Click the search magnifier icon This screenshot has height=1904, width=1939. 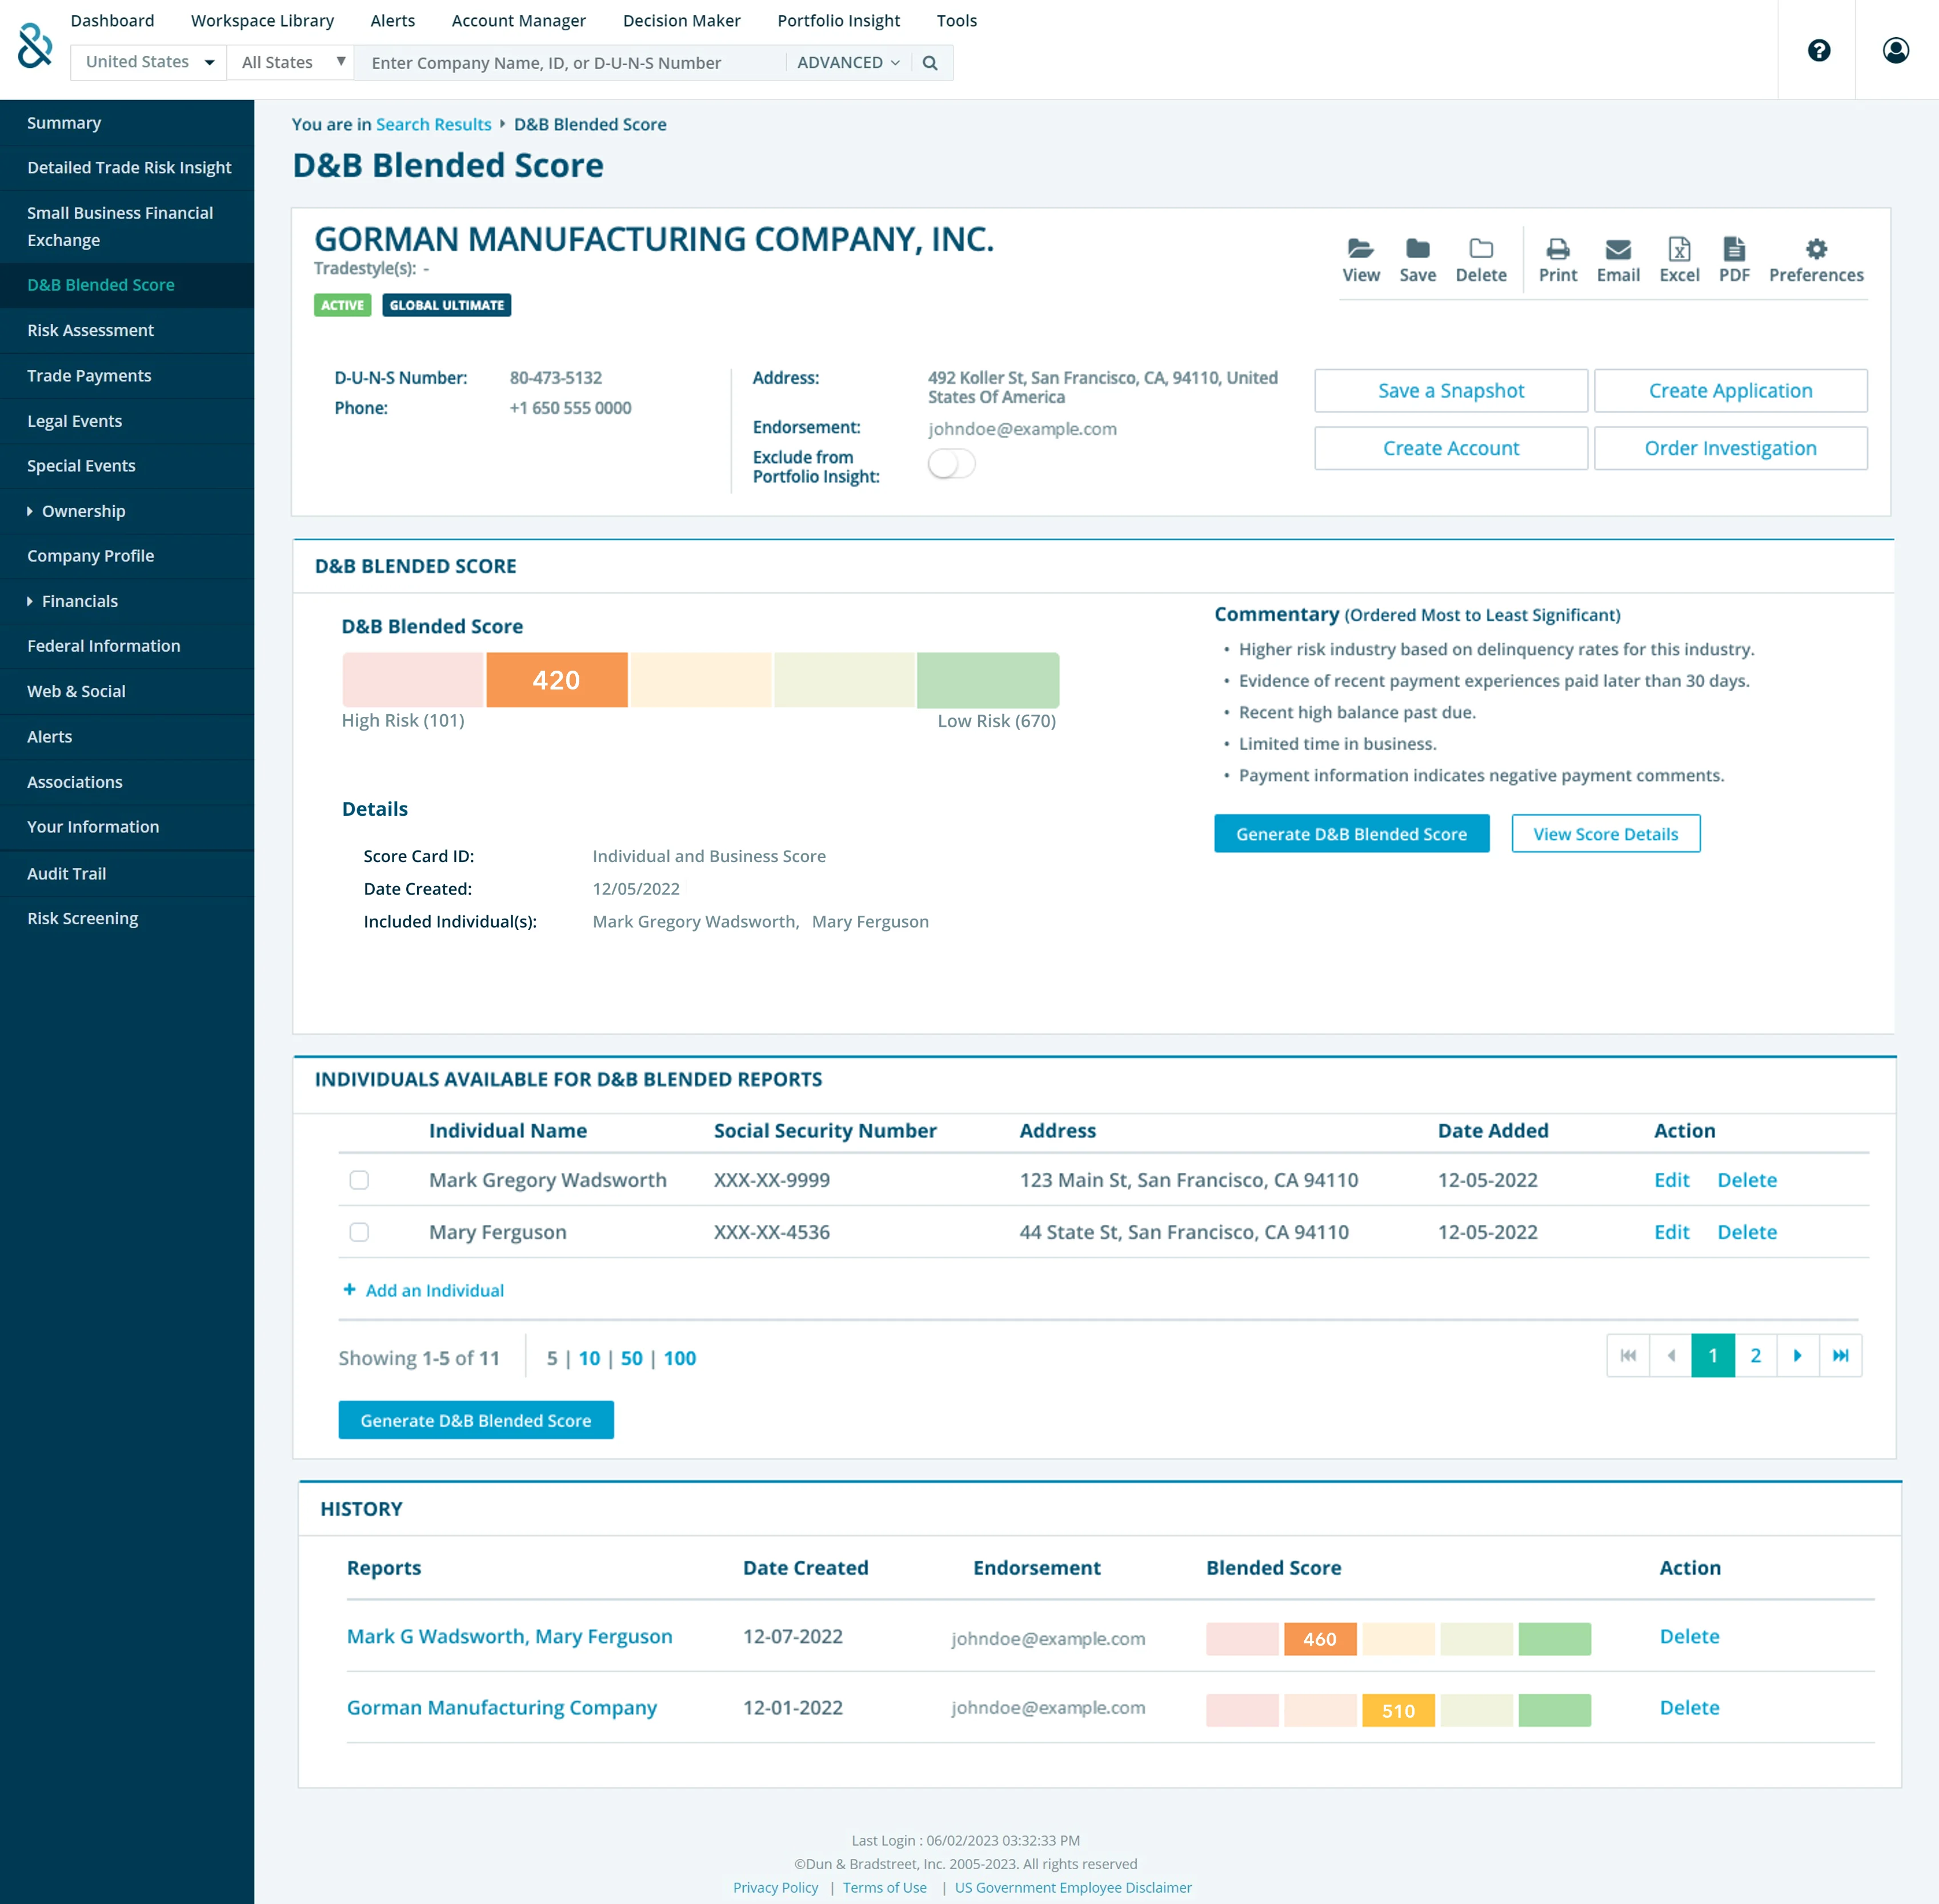pyautogui.click(x=930, y=63)
